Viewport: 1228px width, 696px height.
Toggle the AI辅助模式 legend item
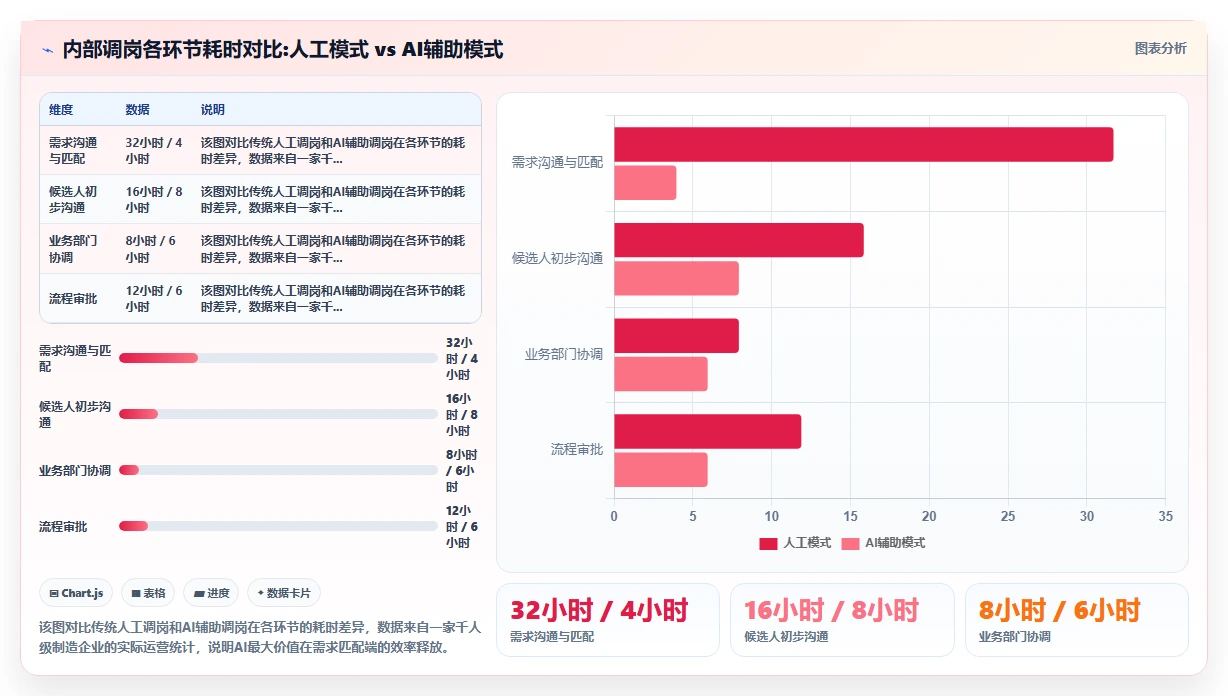883,543
